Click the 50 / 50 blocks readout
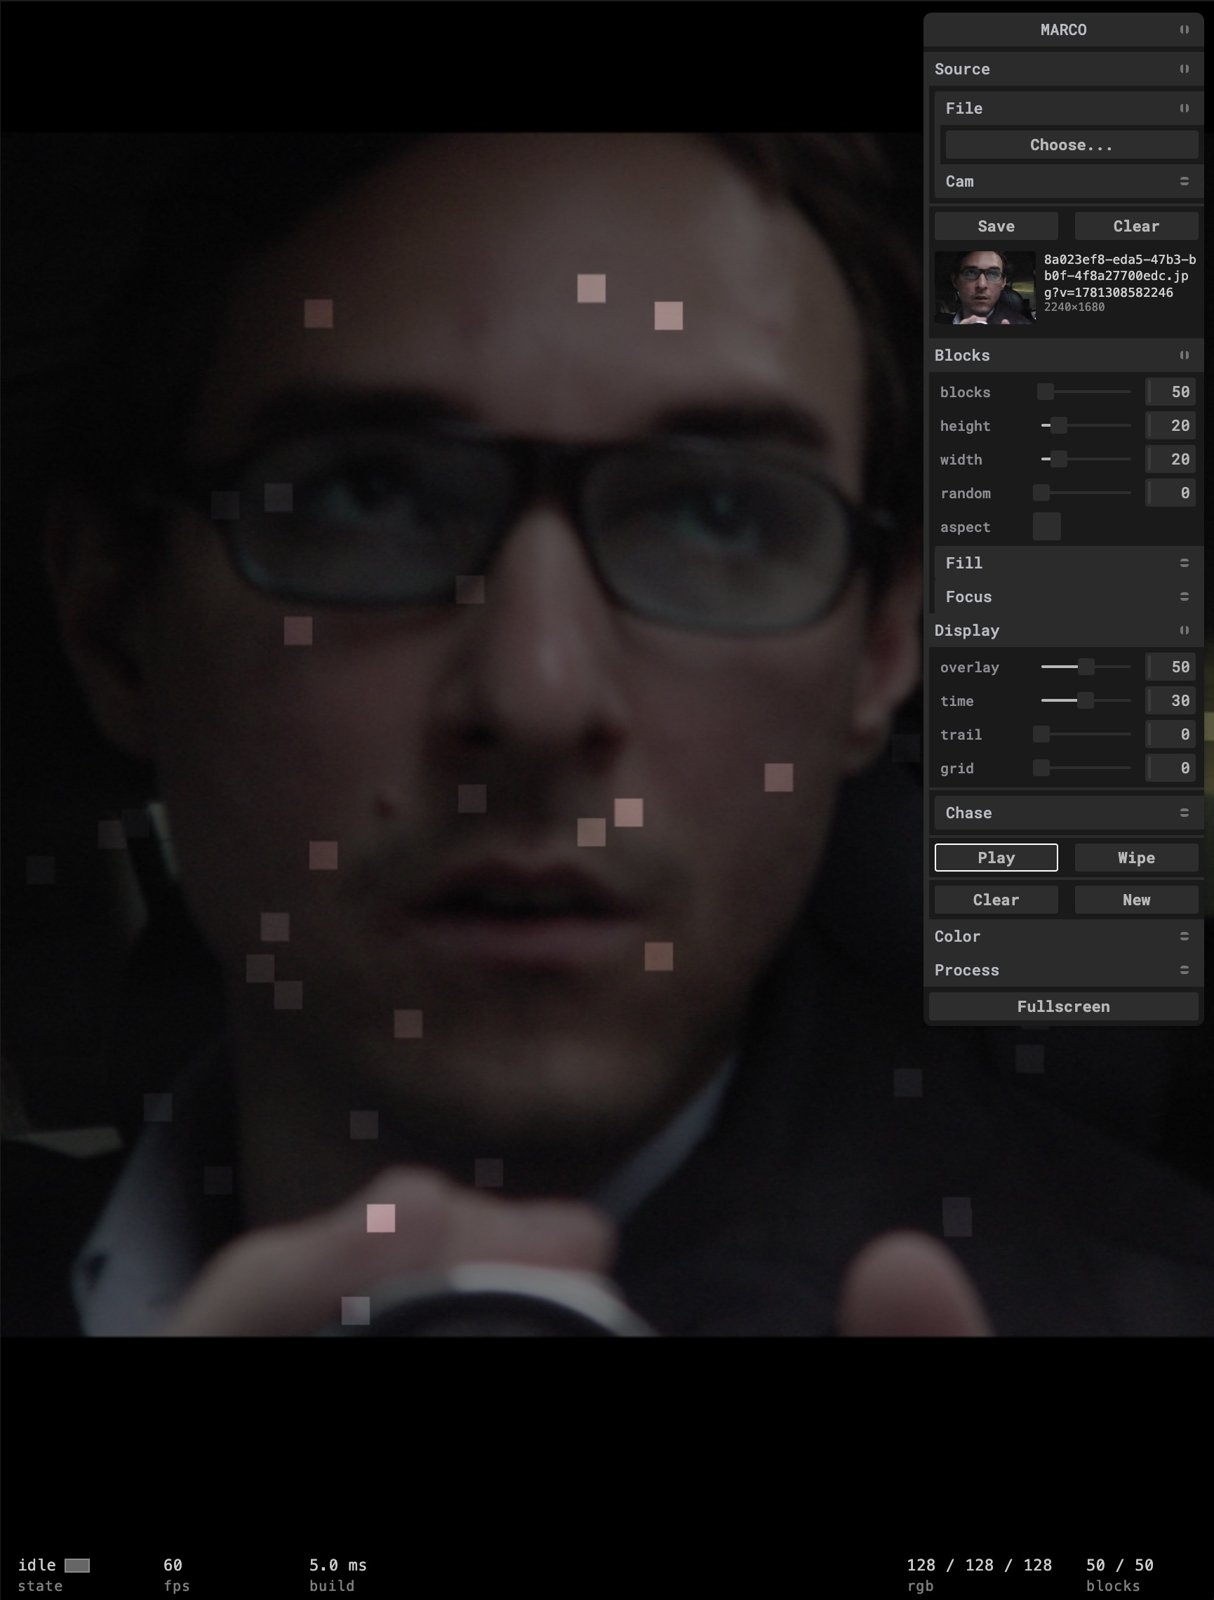 click(1120, 1565)
